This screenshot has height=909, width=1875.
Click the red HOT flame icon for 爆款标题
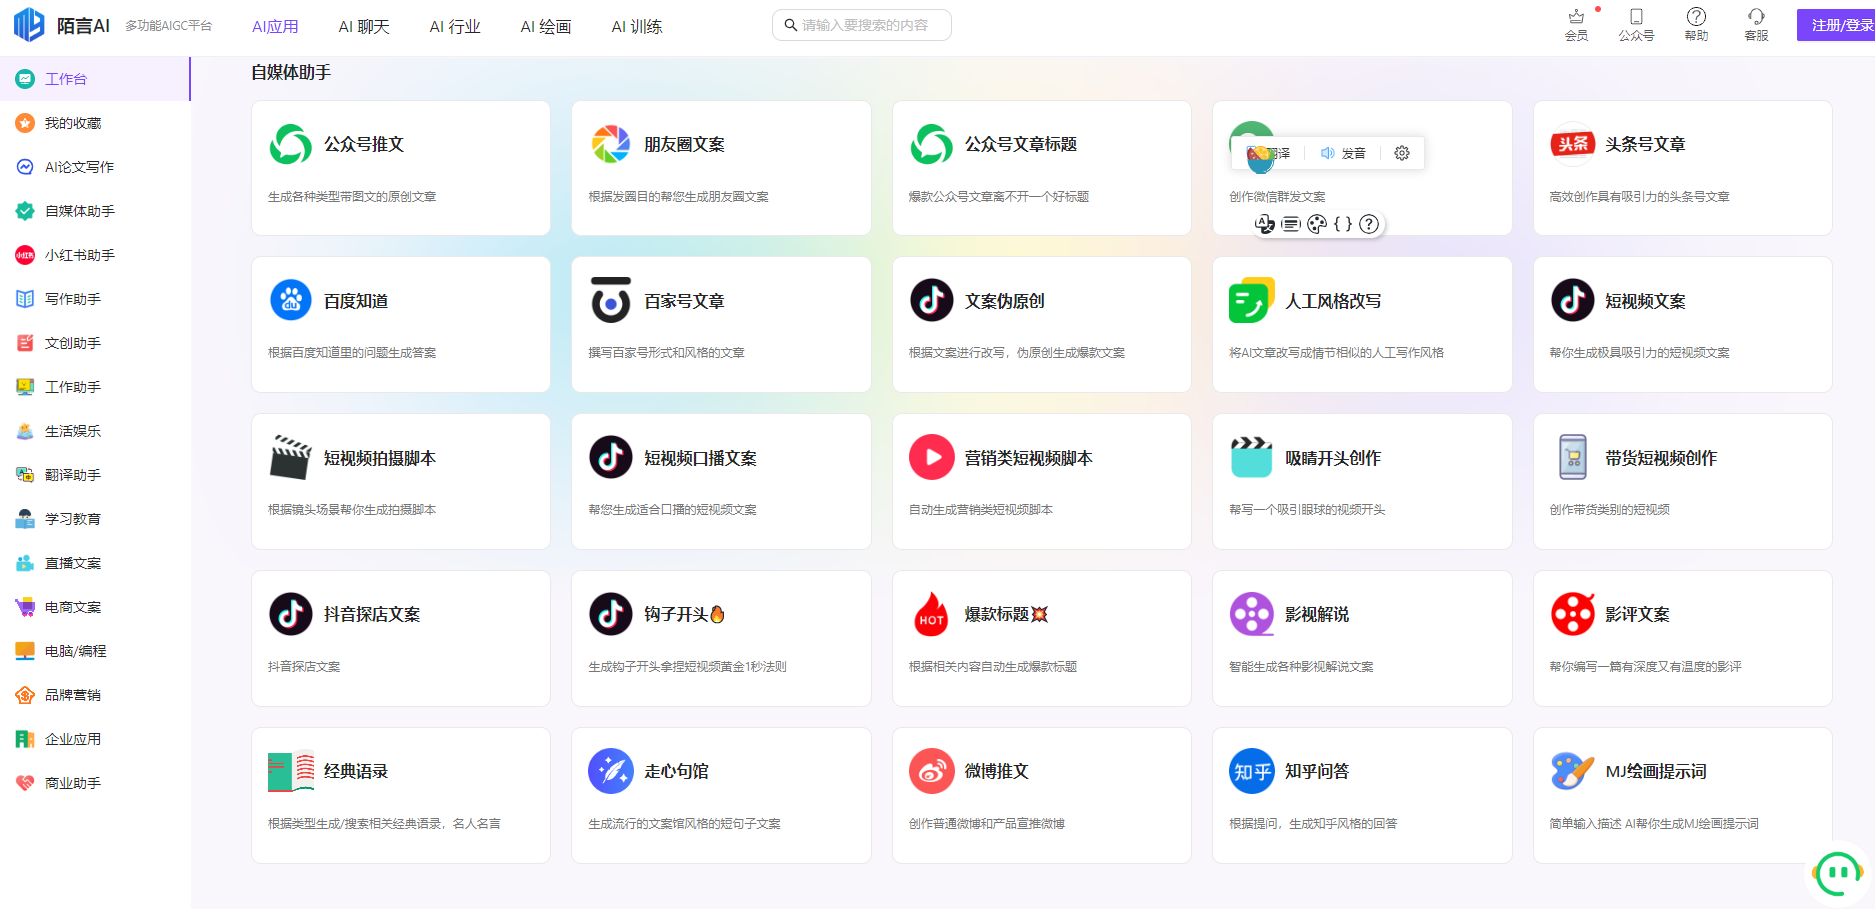(931, 614)
